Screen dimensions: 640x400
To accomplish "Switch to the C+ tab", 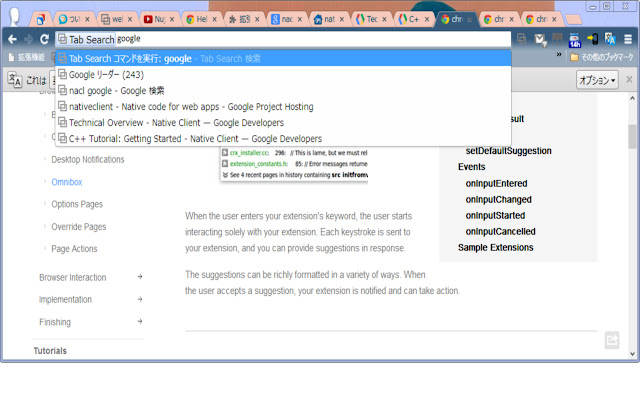I will tap(413, 19).
